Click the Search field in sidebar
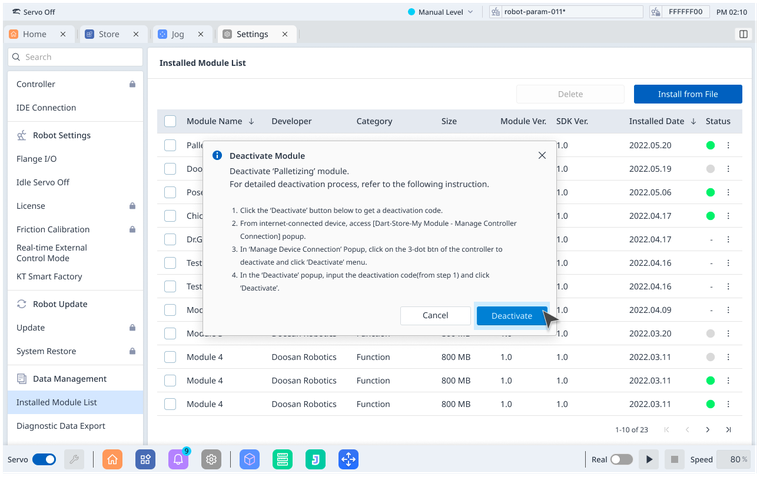 (x=75, y=57)
